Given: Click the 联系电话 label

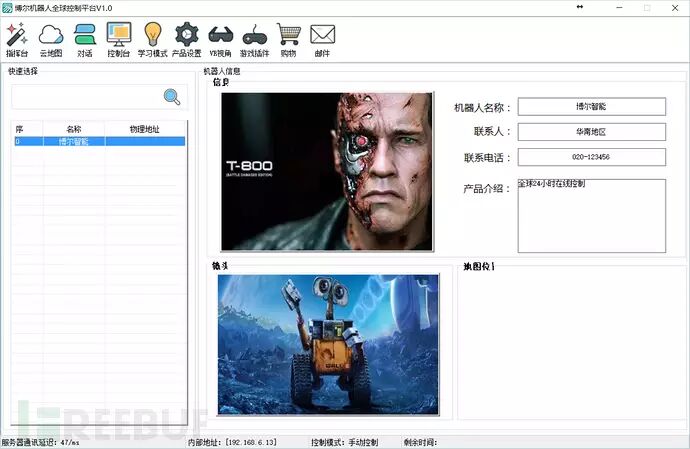Looking at the screenshot, I should pos(487,158).
